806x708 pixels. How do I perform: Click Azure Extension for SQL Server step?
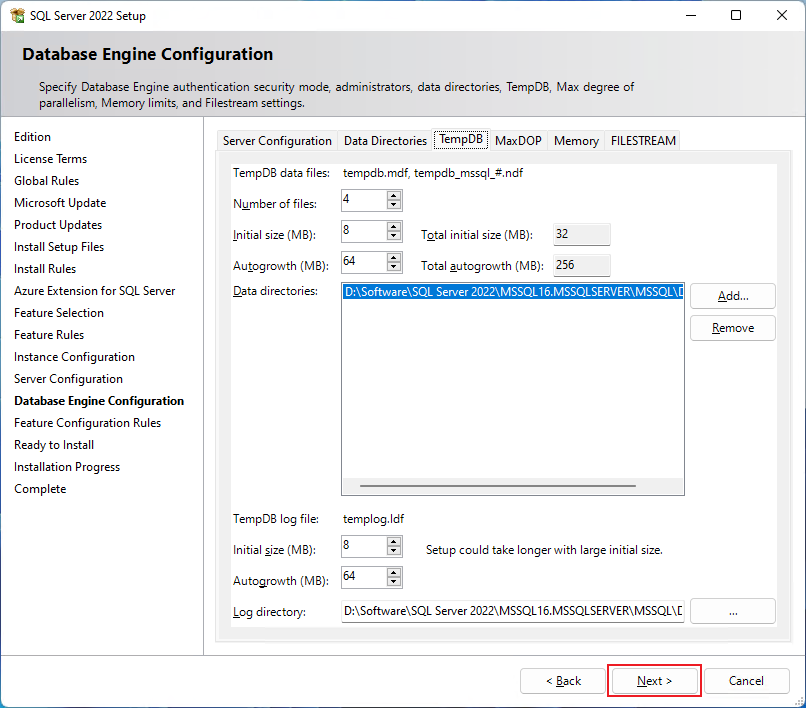pyautogui.click(x=95, y=291)
